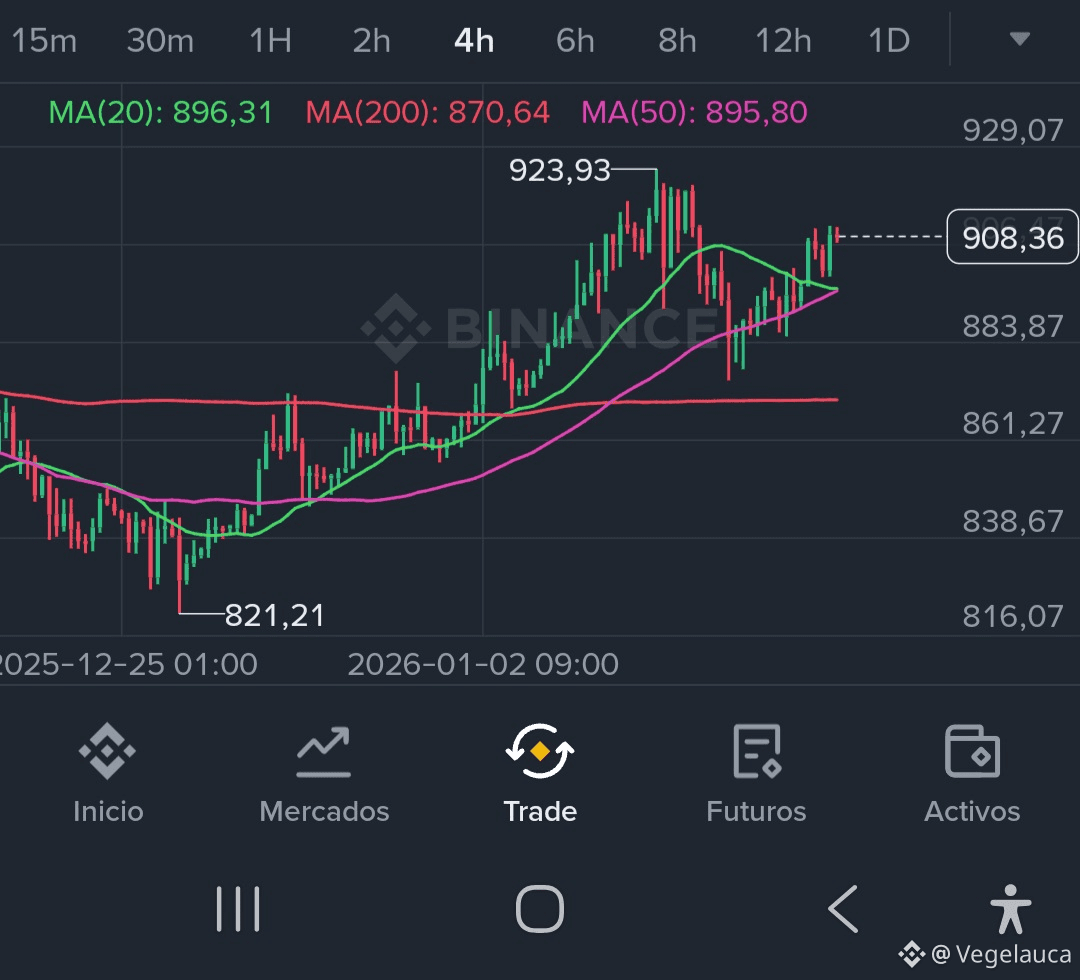Select the 30m timeframe
Viewport: 1080px width, 980px height.
point(160,41)
